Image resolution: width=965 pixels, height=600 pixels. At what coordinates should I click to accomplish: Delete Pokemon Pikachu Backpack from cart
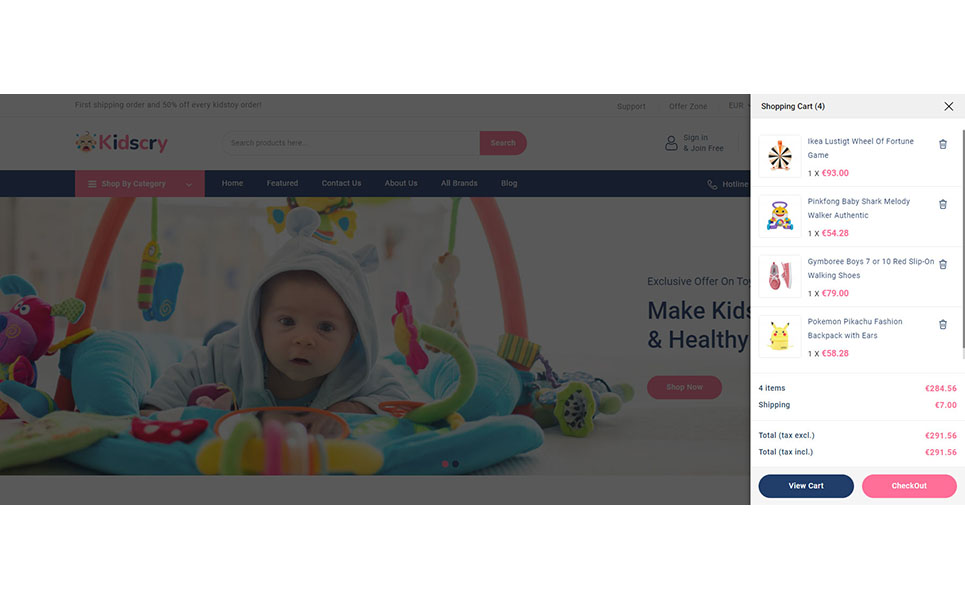pos(942,324)
